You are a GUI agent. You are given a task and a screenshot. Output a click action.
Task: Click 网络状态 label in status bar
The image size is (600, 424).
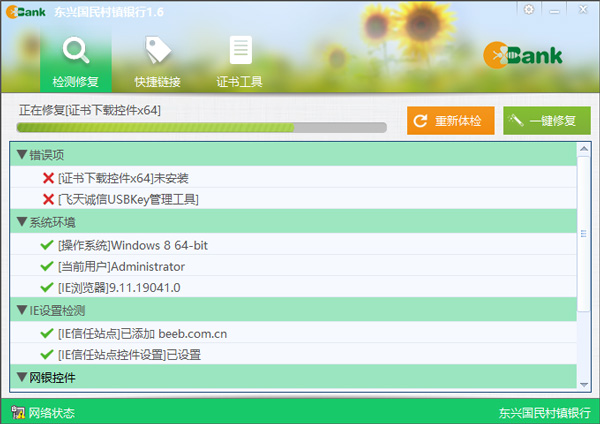click(x=52, y=413)
